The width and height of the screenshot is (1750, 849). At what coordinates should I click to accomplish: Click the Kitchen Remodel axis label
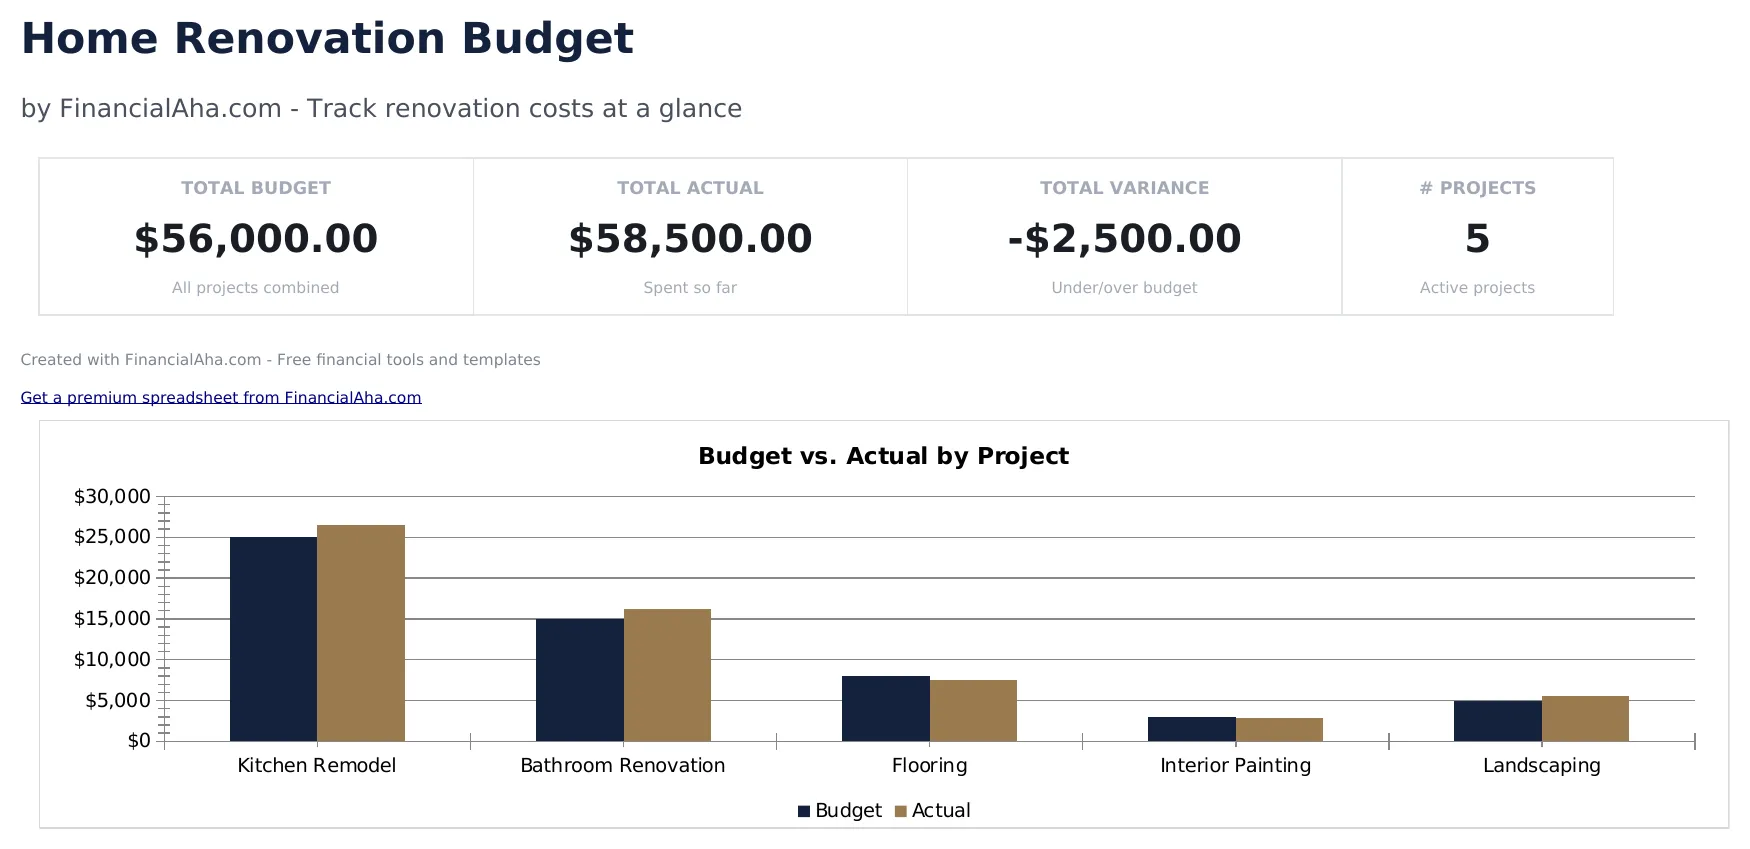[x=317, y=765]
